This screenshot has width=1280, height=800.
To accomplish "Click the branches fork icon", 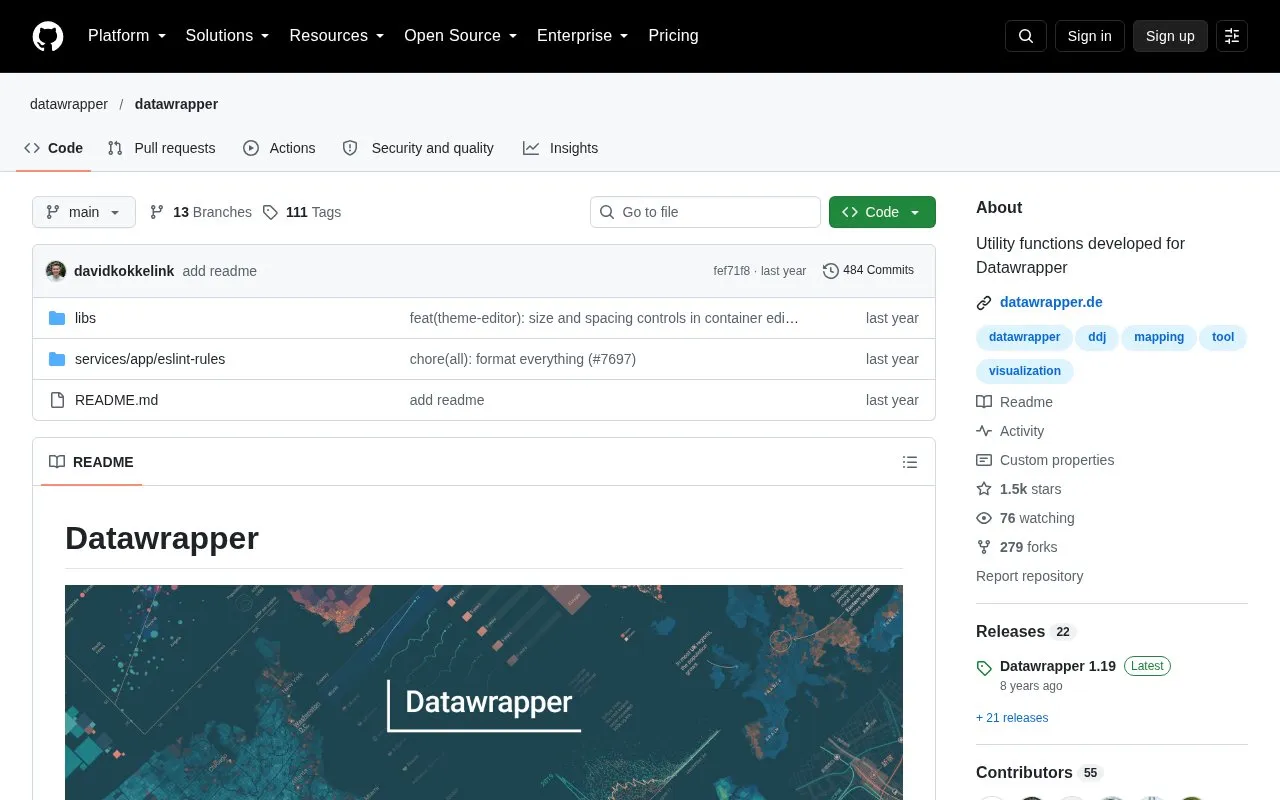I will tap(157, 212).
